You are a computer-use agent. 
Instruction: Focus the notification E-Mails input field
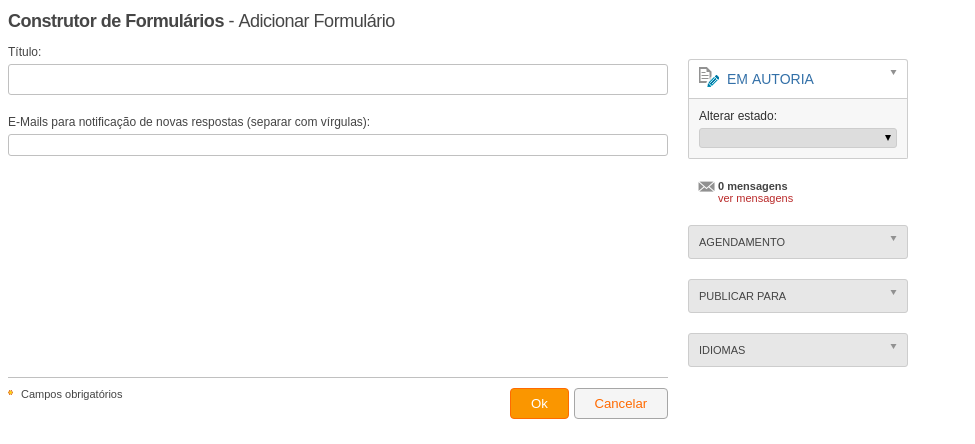point(338,145)
